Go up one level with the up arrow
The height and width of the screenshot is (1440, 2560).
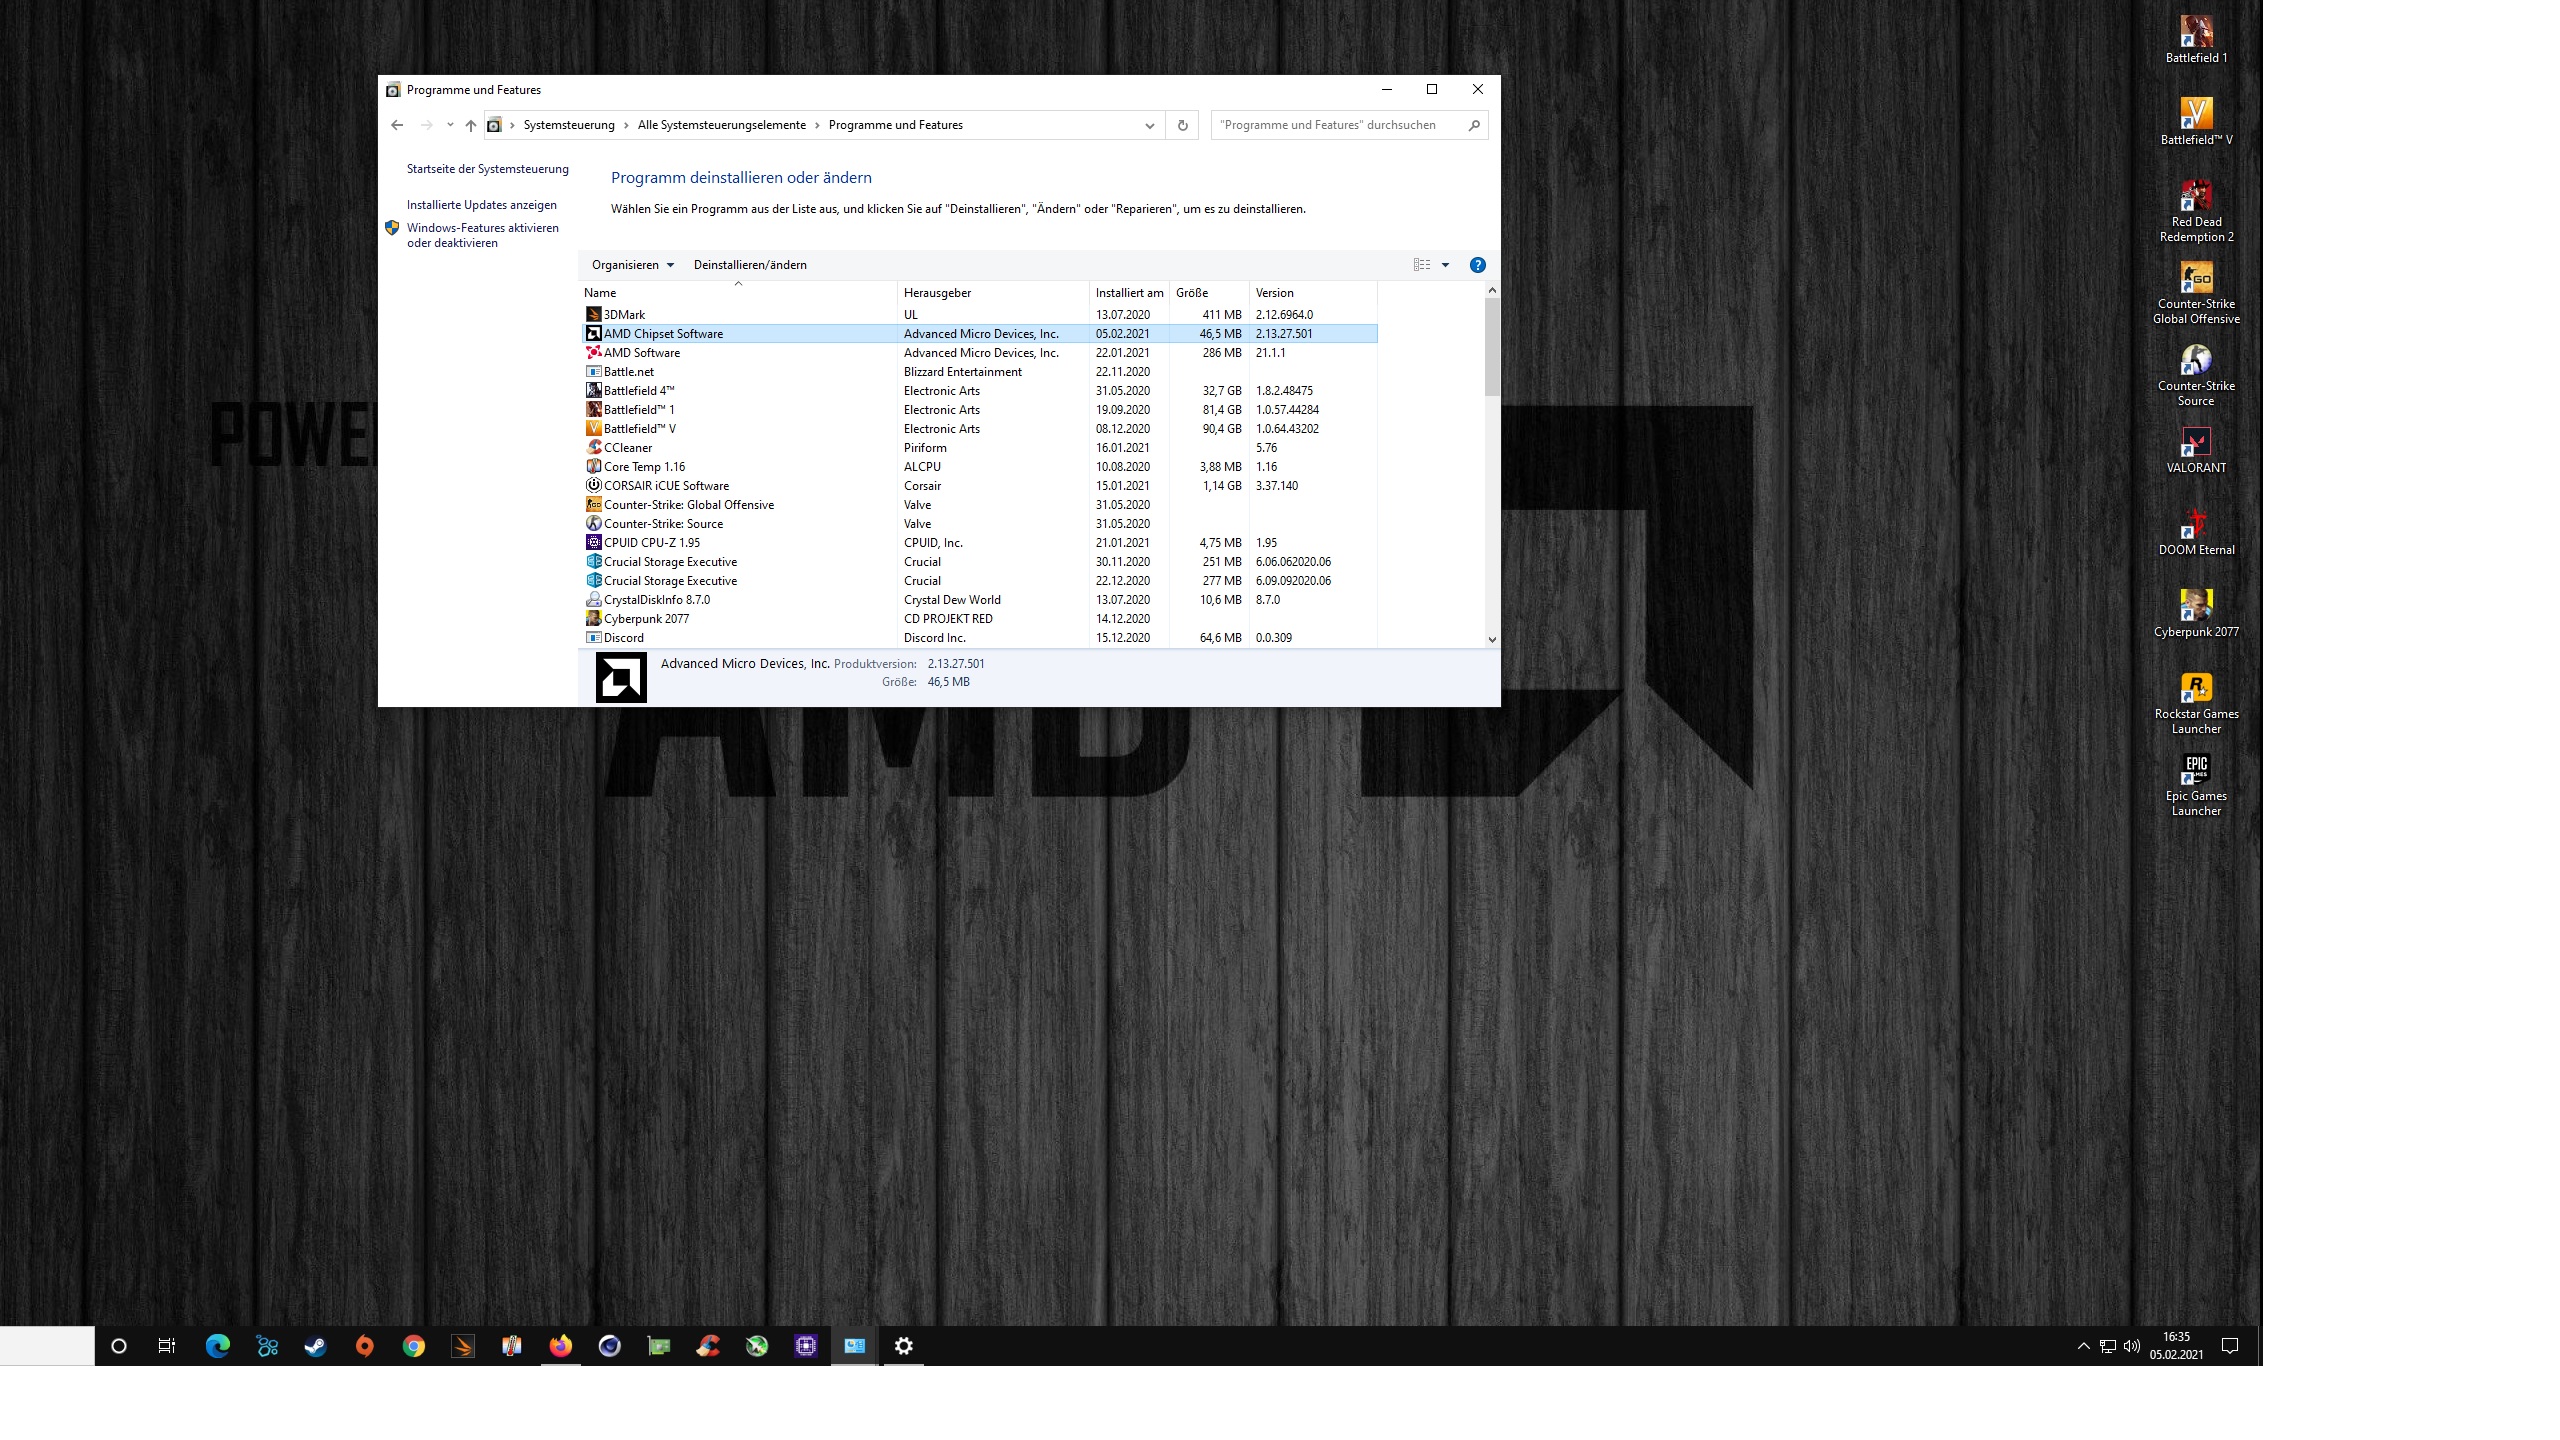tap(471, 125)
